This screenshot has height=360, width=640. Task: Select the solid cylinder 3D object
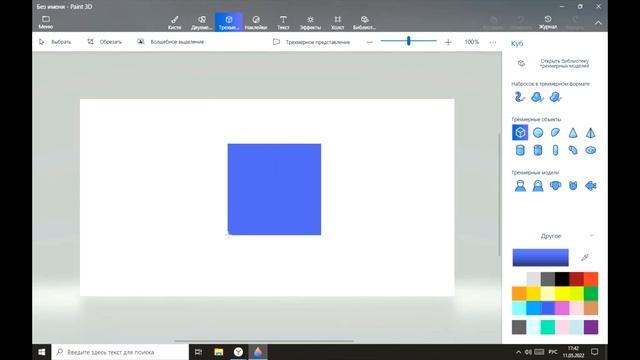[x=520, y=150]
